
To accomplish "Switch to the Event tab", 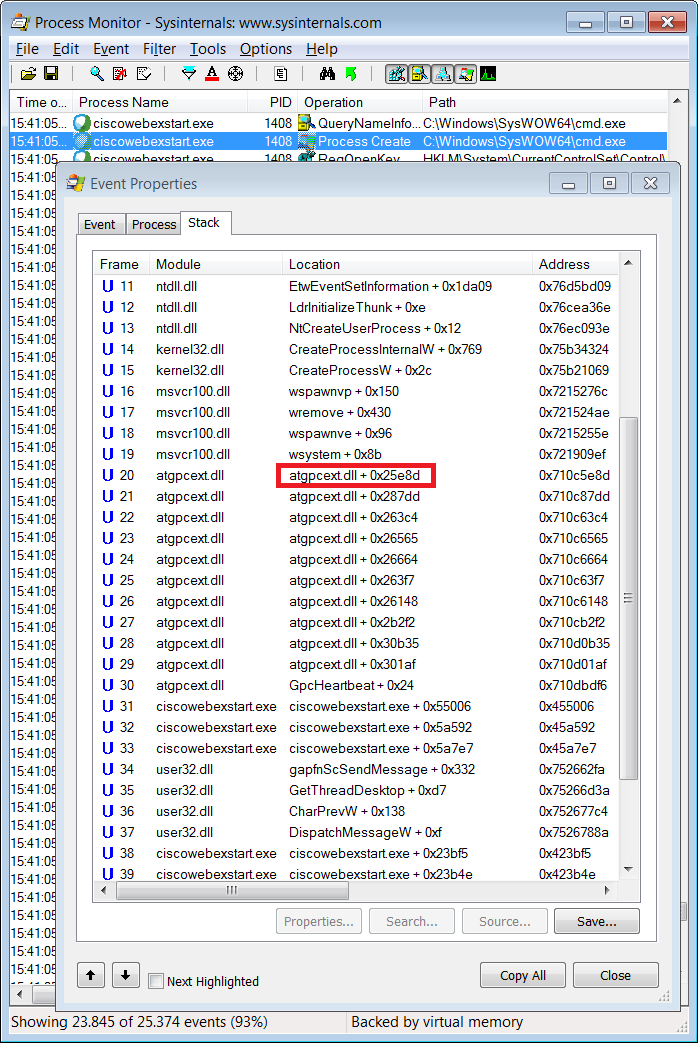I will tap(100, 225).
